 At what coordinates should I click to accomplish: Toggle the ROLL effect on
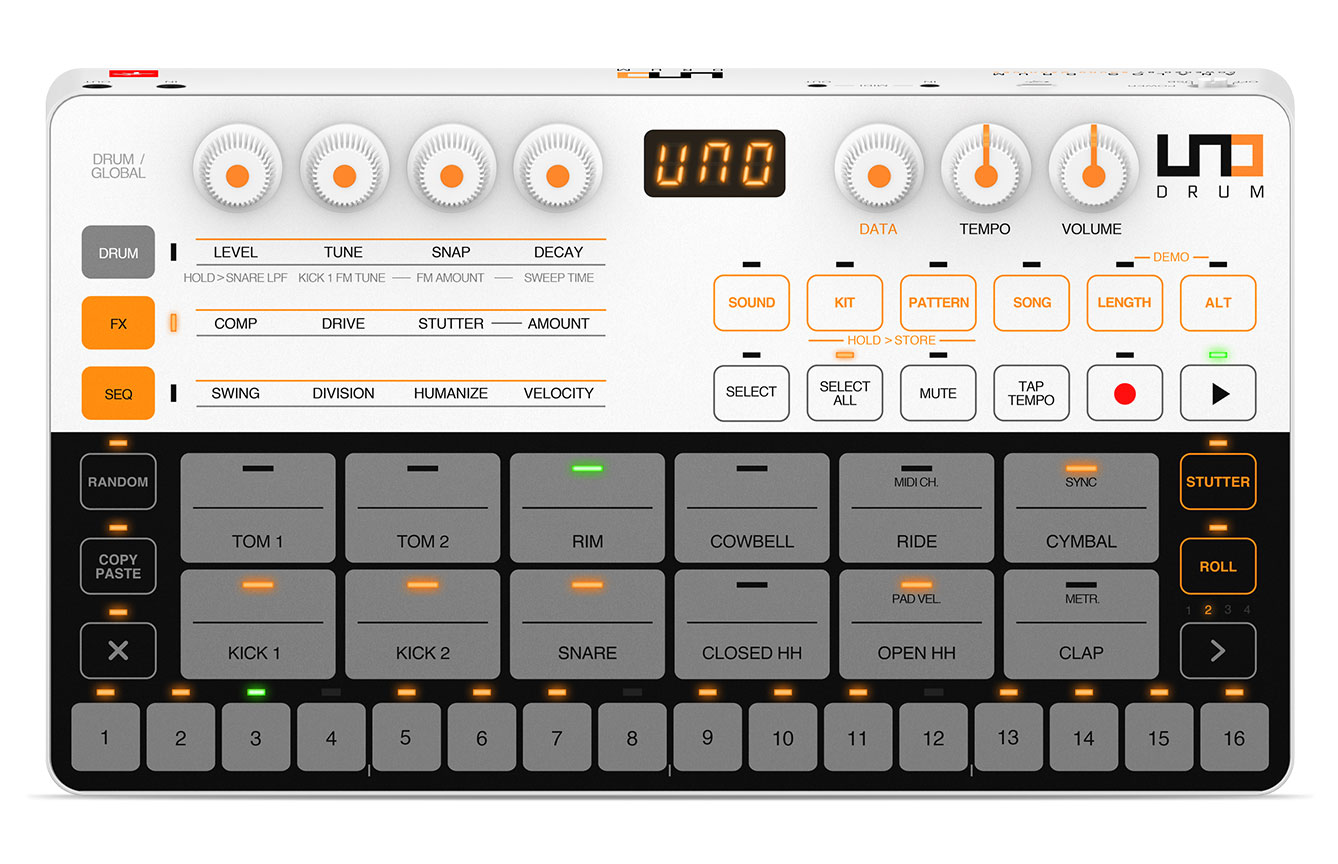[1217, 566]
